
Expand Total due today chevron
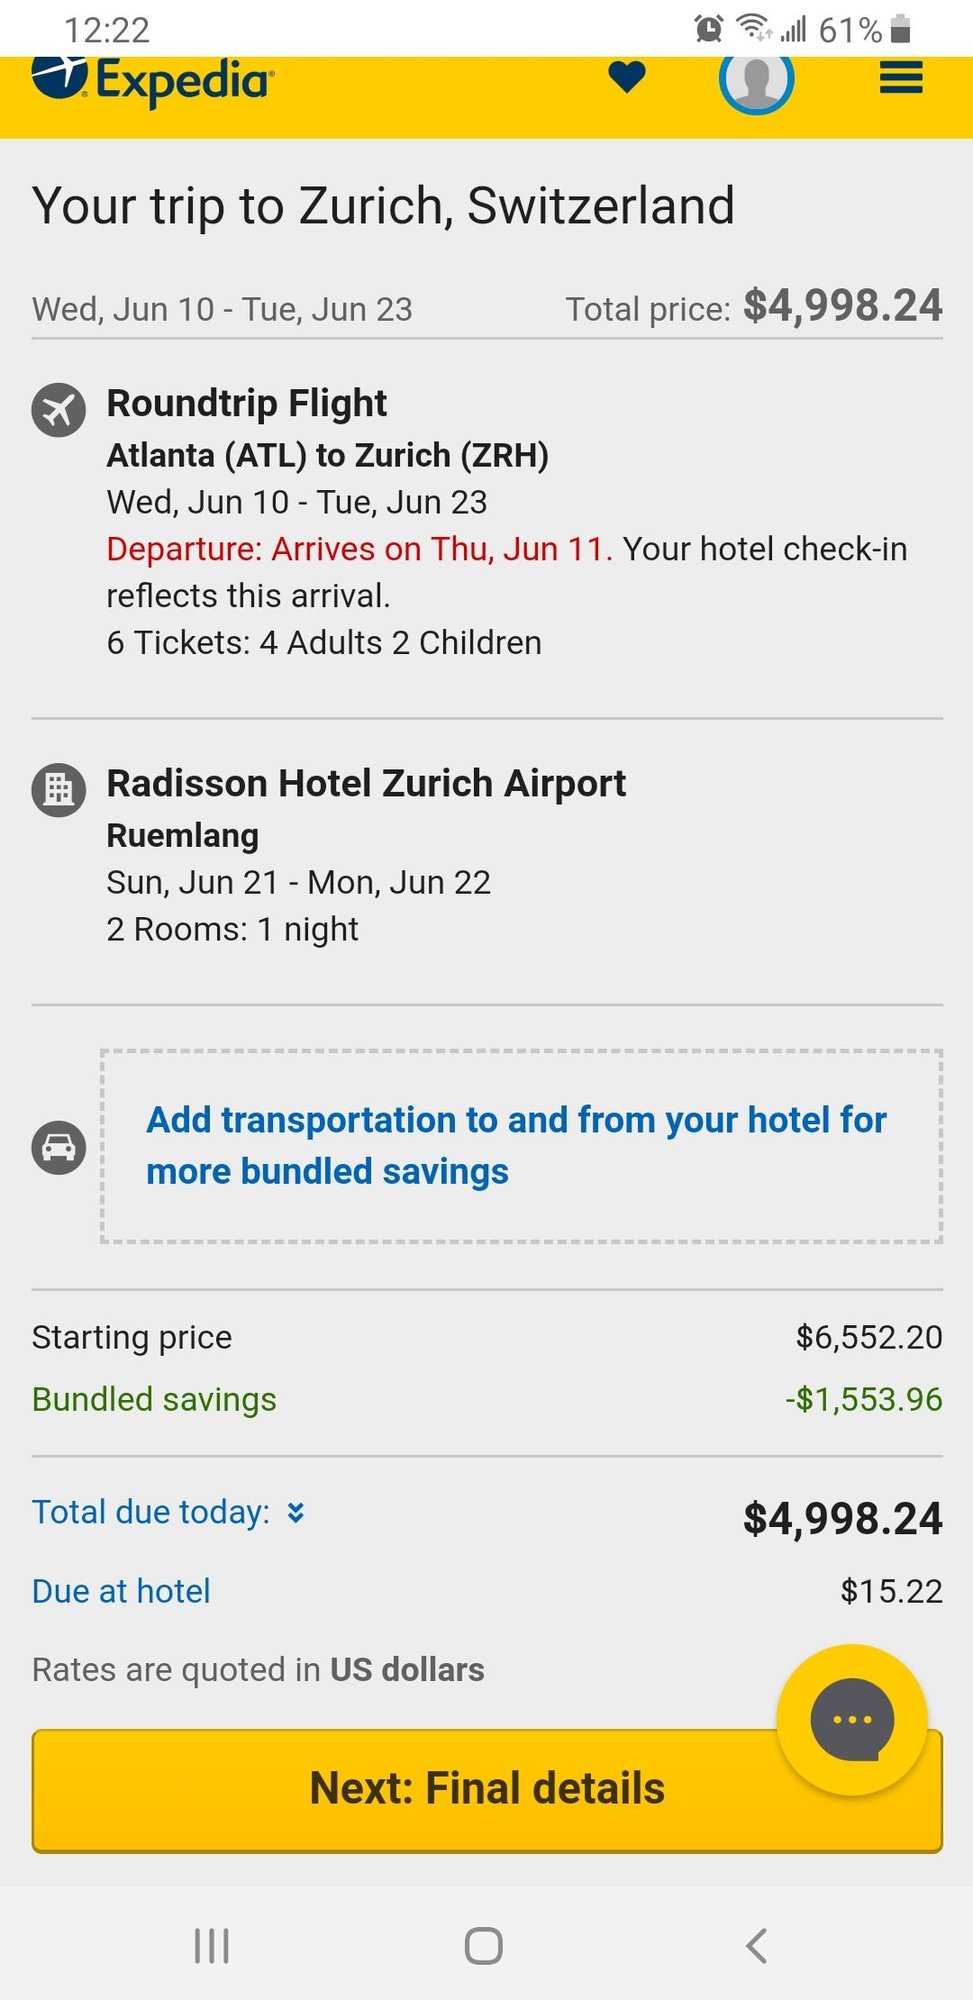pyautogui.click(x=296, y=1512)
